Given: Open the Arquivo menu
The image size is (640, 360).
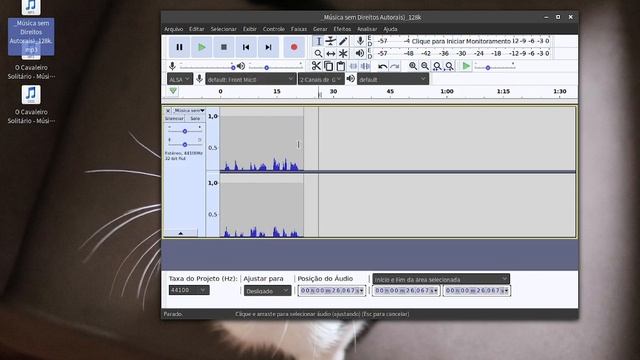Looking at the screenshot, I should (x=173, y=29).
